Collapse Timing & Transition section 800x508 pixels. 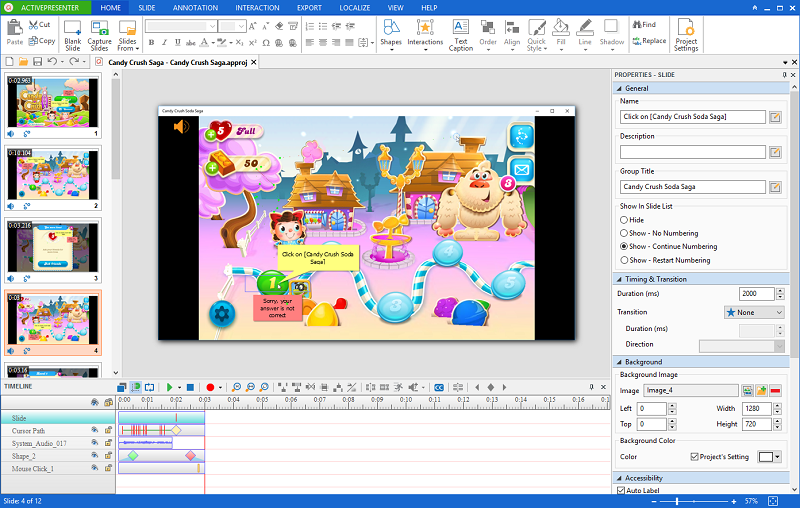(619, 280)
